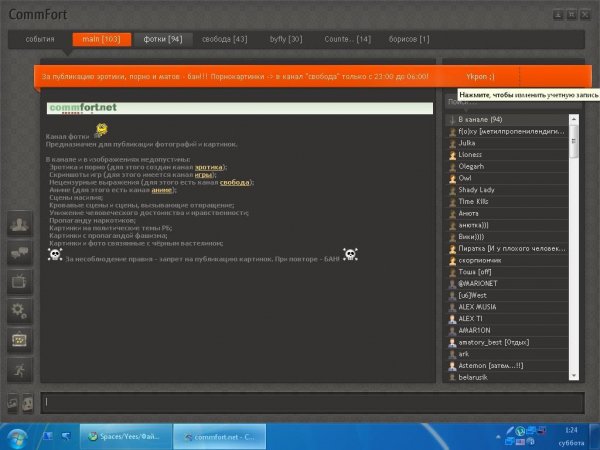Click the yellow smiley in channel description
This screenshot has width=600, height=450.
[x=101, y=130]
